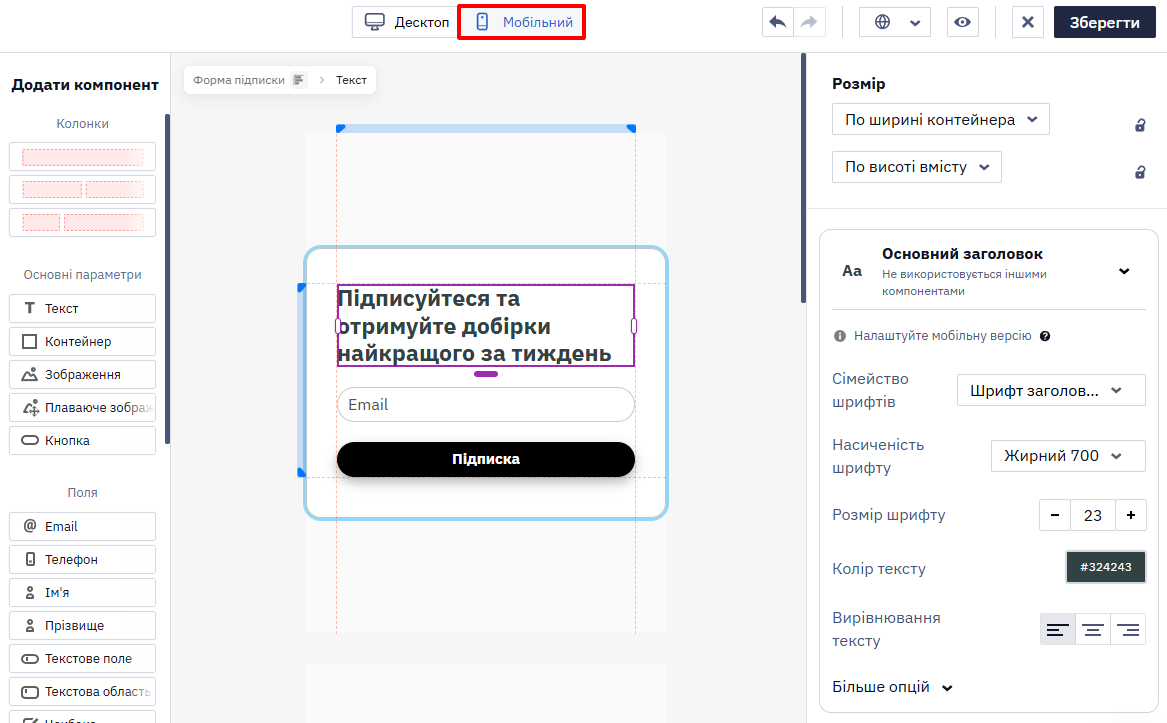Image resolution: width=1167 pixels, height=723 pixels.
Task: Select unequal two columns layout
Action: [83, 223]
